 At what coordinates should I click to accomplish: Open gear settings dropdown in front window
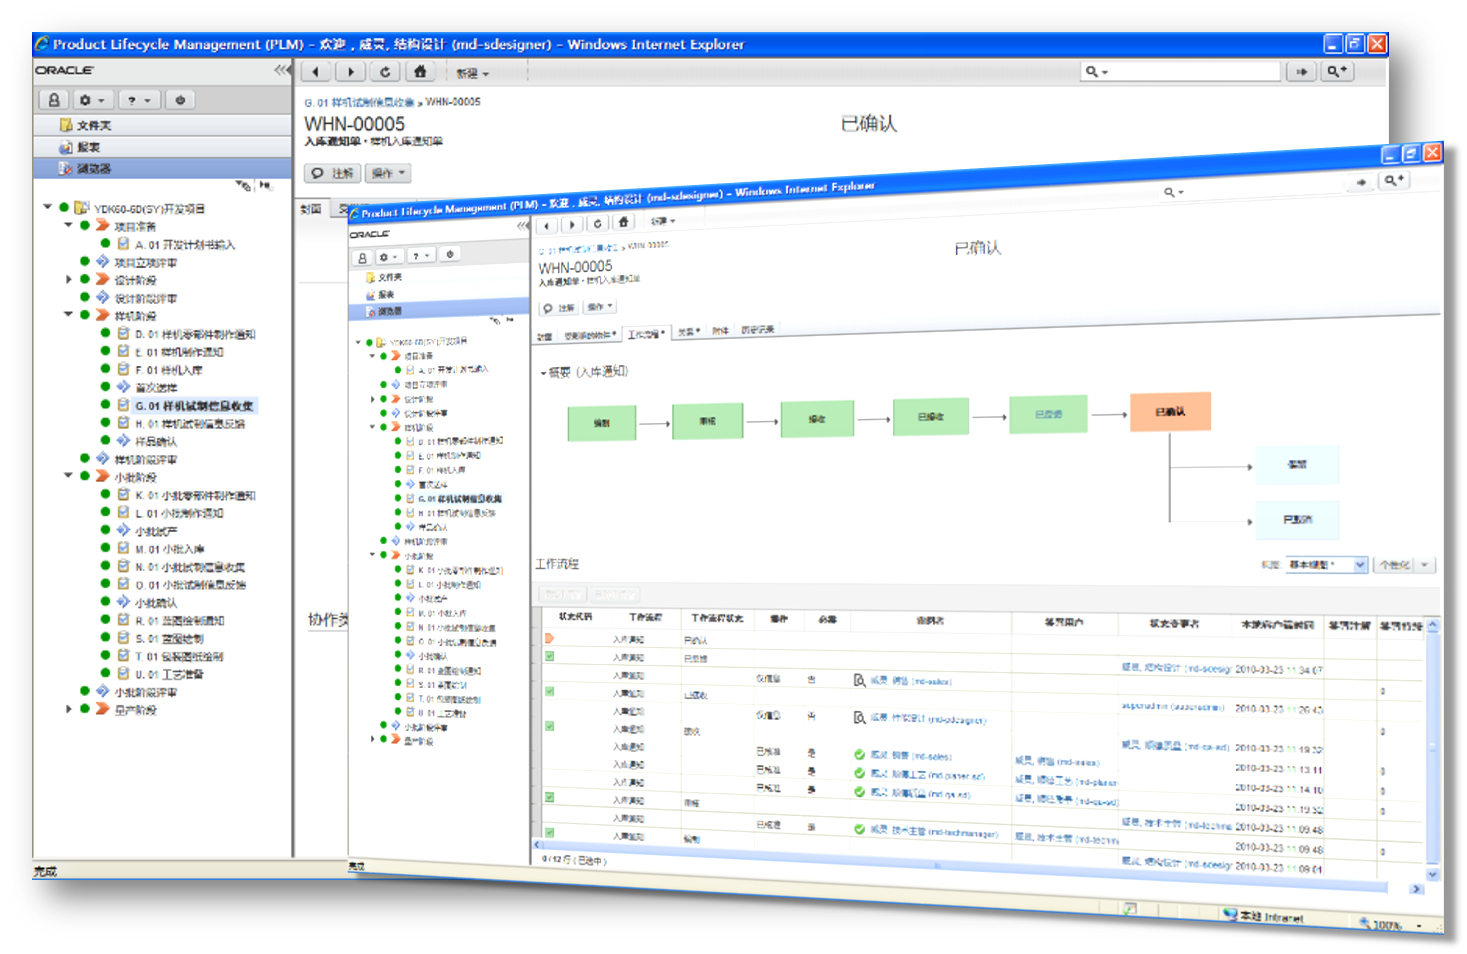388,257
